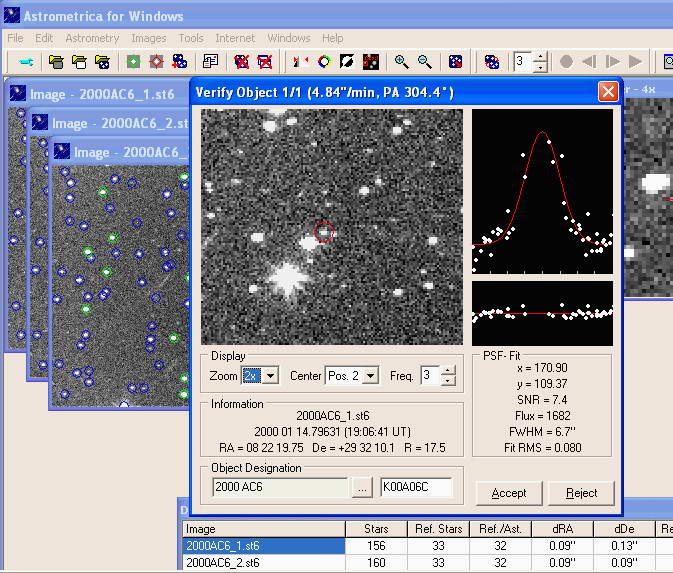673x573 pixels.
Task: Click the 2000 AC6 designation field
Action: tap(280, 487)
